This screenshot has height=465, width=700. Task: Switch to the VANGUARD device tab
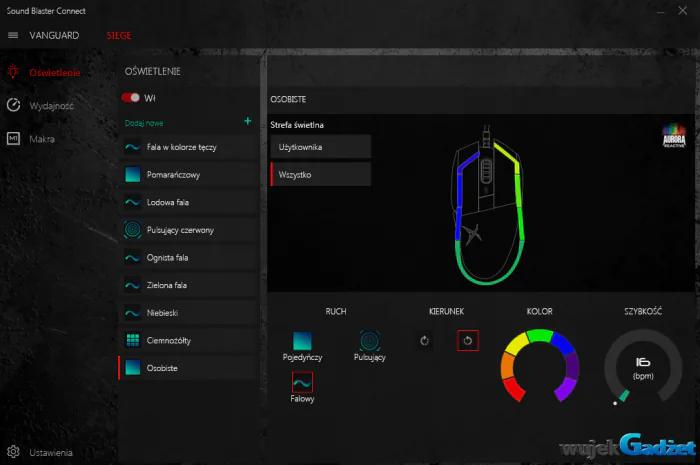54,35
